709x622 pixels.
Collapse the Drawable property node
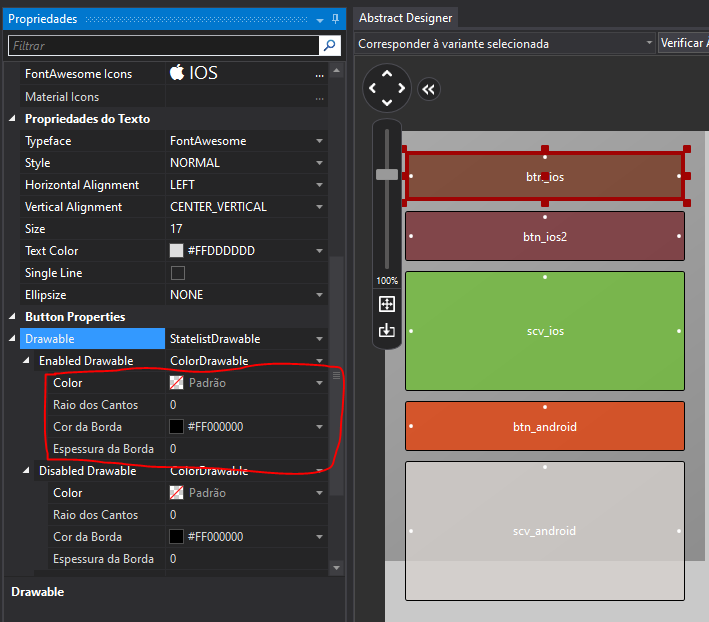[12, 339]
